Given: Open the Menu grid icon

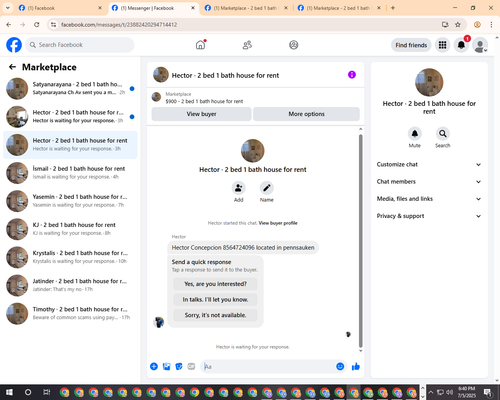Looking at the screenshot, I should (442, 45).
